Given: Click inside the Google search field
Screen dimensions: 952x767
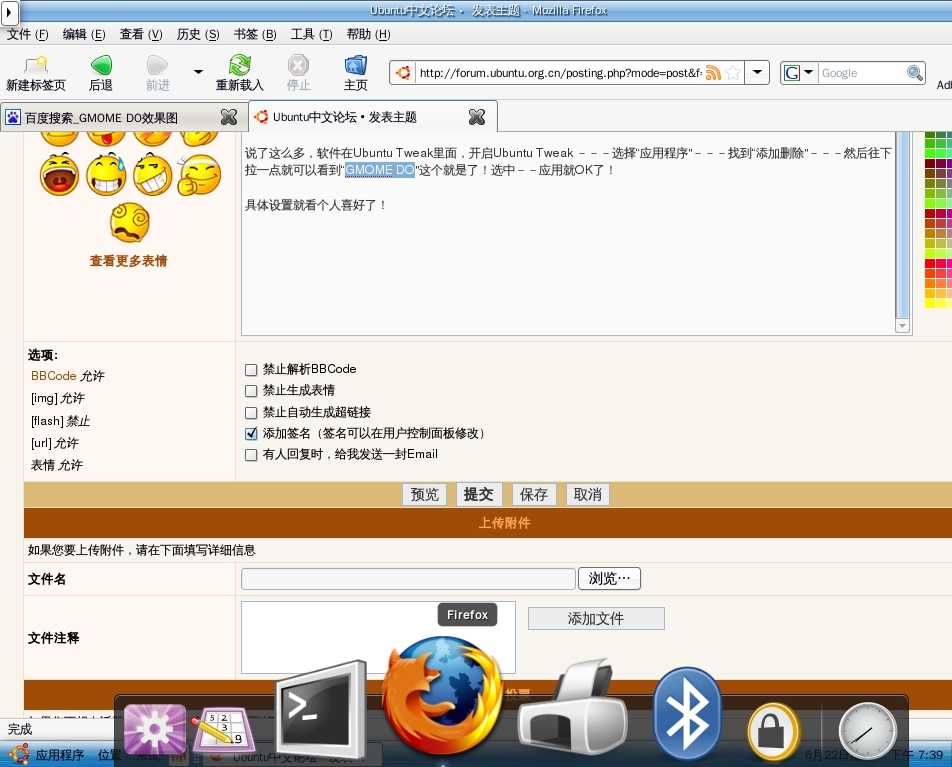Looking at the screenshot, I should 862,73.
